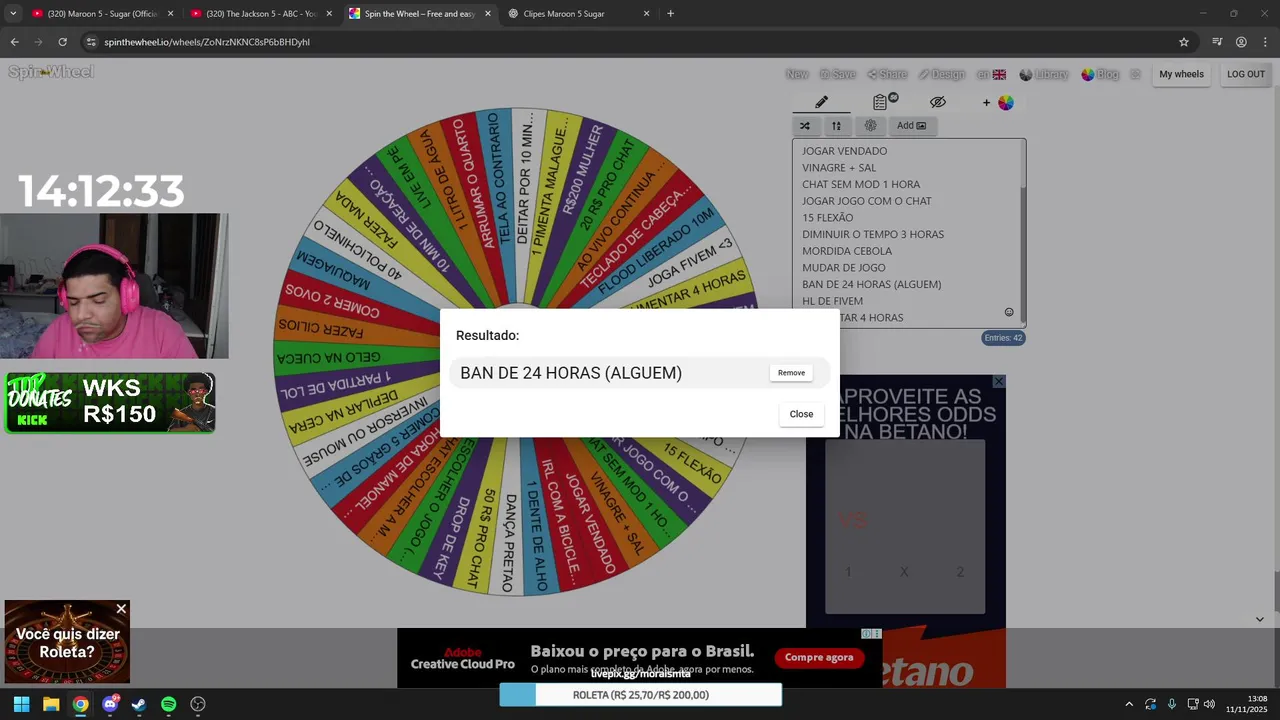Close the Resultado dialog
1280x720 pixels.
(801, 414)
